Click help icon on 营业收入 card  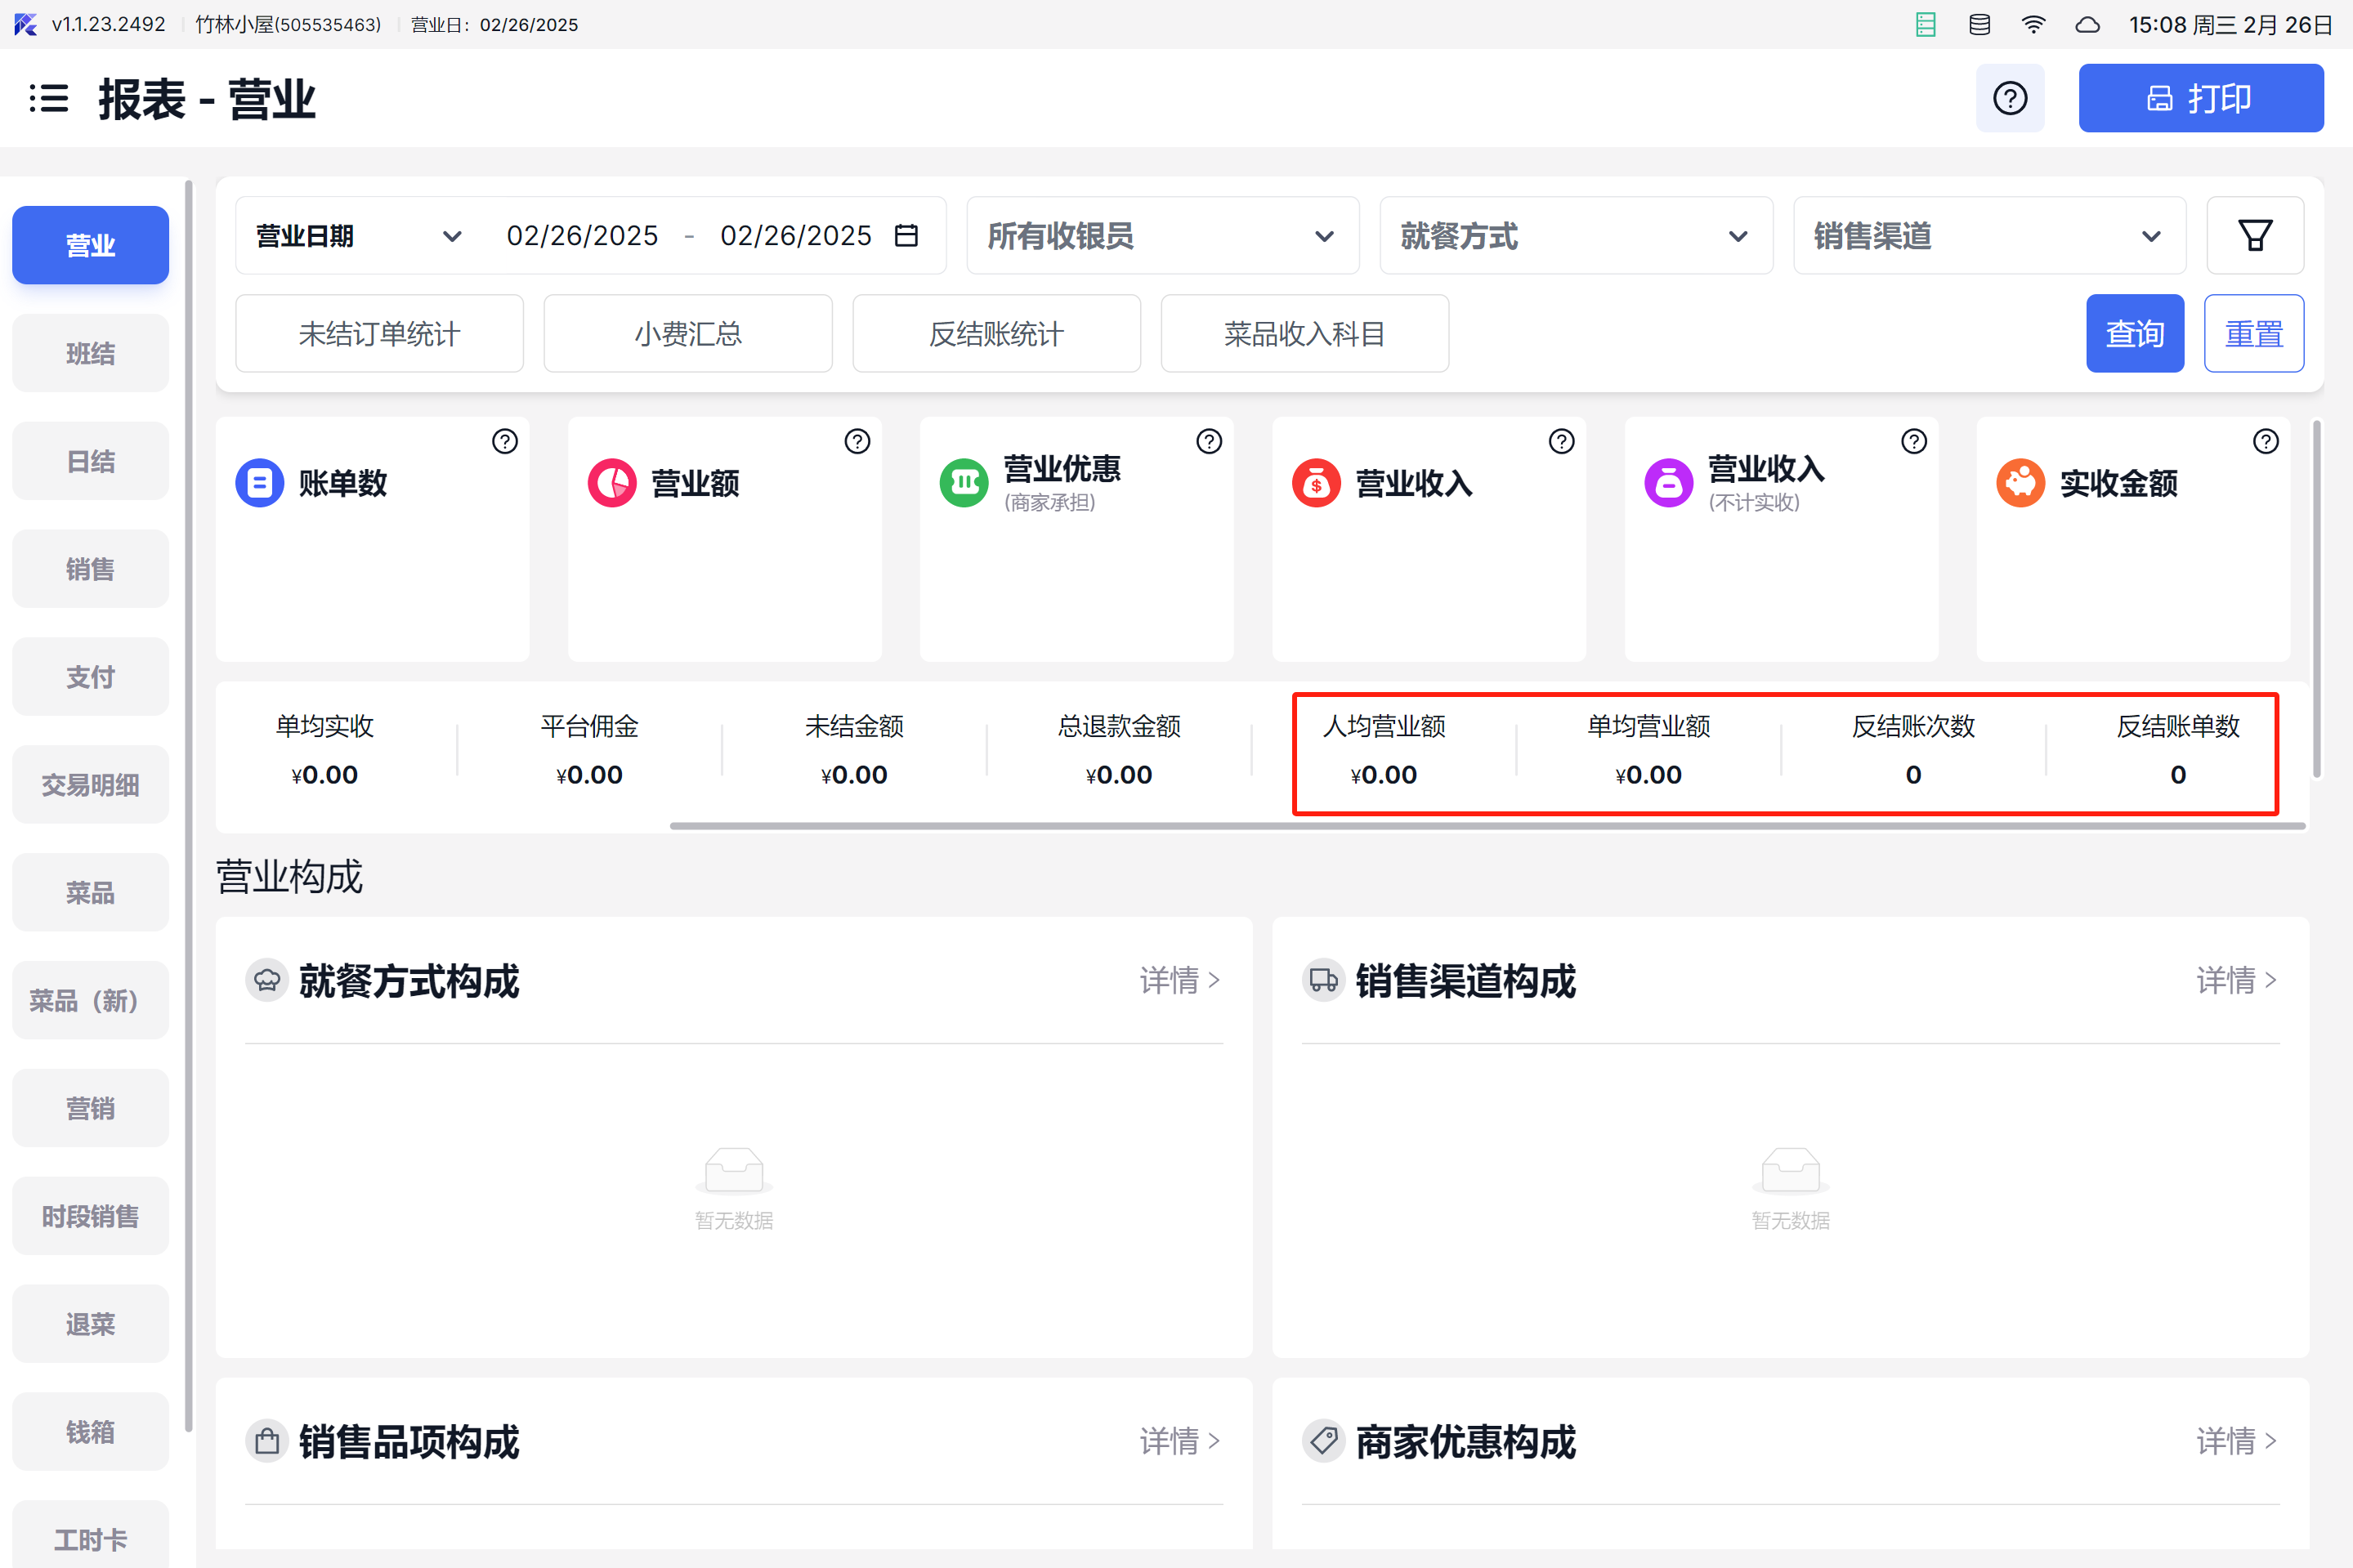pyautogui.click(x=1561, y=441)
